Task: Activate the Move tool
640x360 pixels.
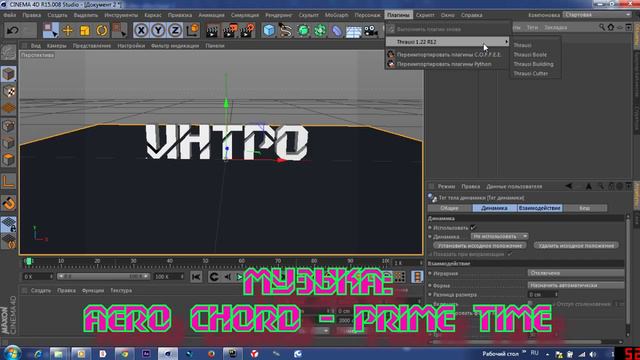Action: (68, 31)
